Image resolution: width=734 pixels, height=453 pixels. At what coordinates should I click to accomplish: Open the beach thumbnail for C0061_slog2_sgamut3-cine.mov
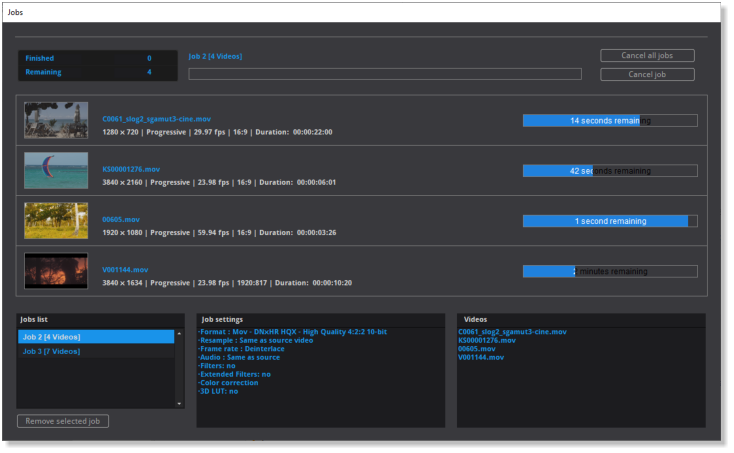tap(56, 120)
